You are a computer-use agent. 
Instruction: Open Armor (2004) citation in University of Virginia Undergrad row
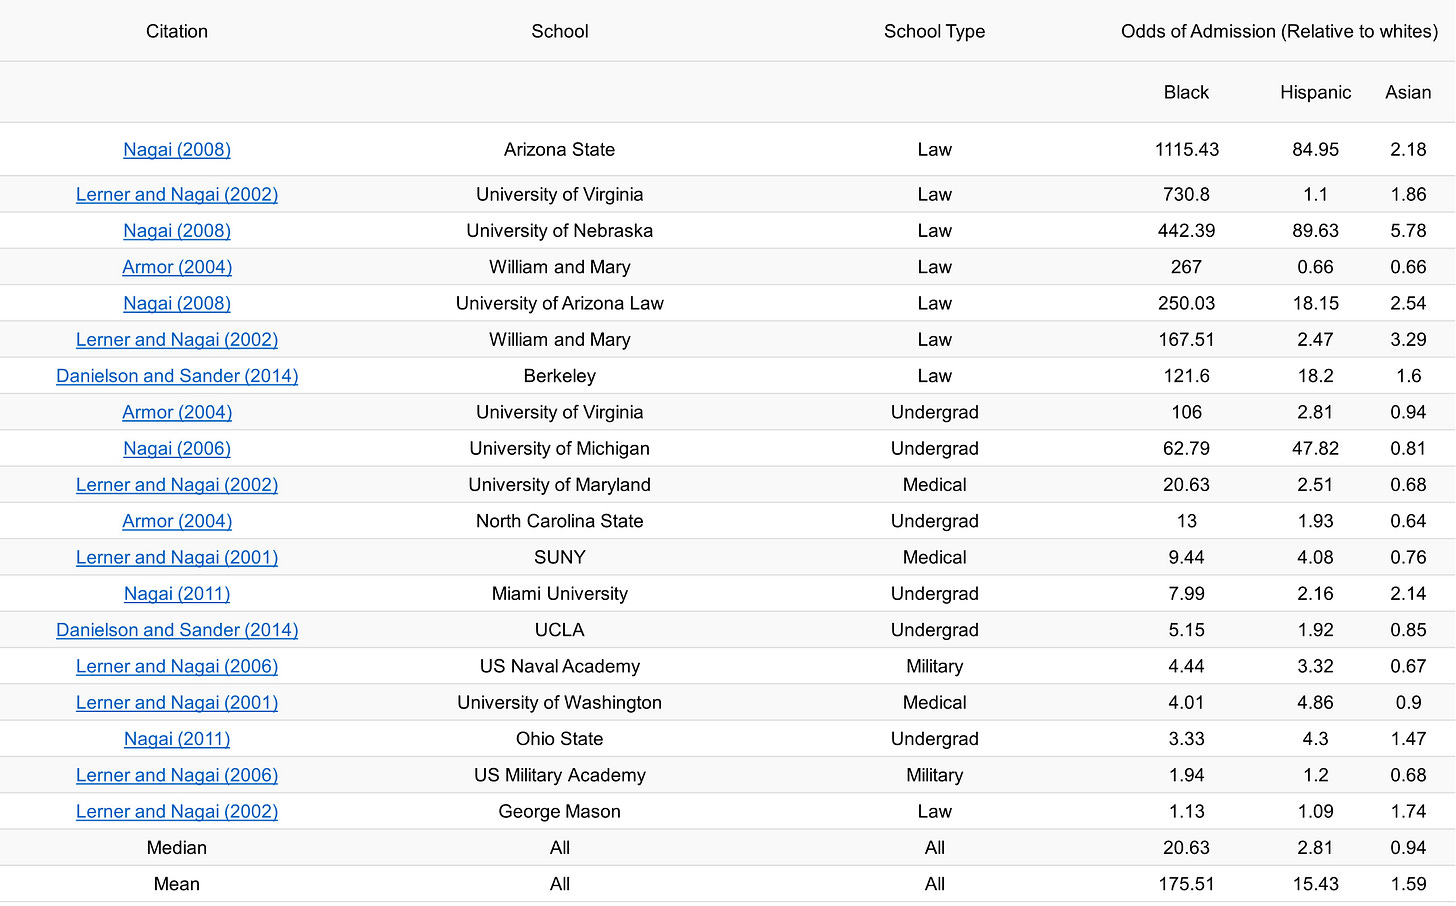coord(177,412)
